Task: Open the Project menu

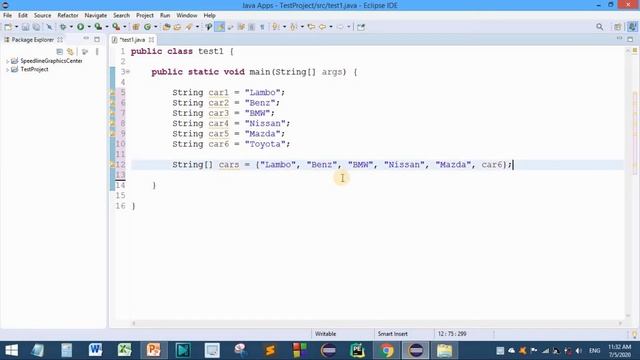Action: pyautogui.click(x=145, y=16)
